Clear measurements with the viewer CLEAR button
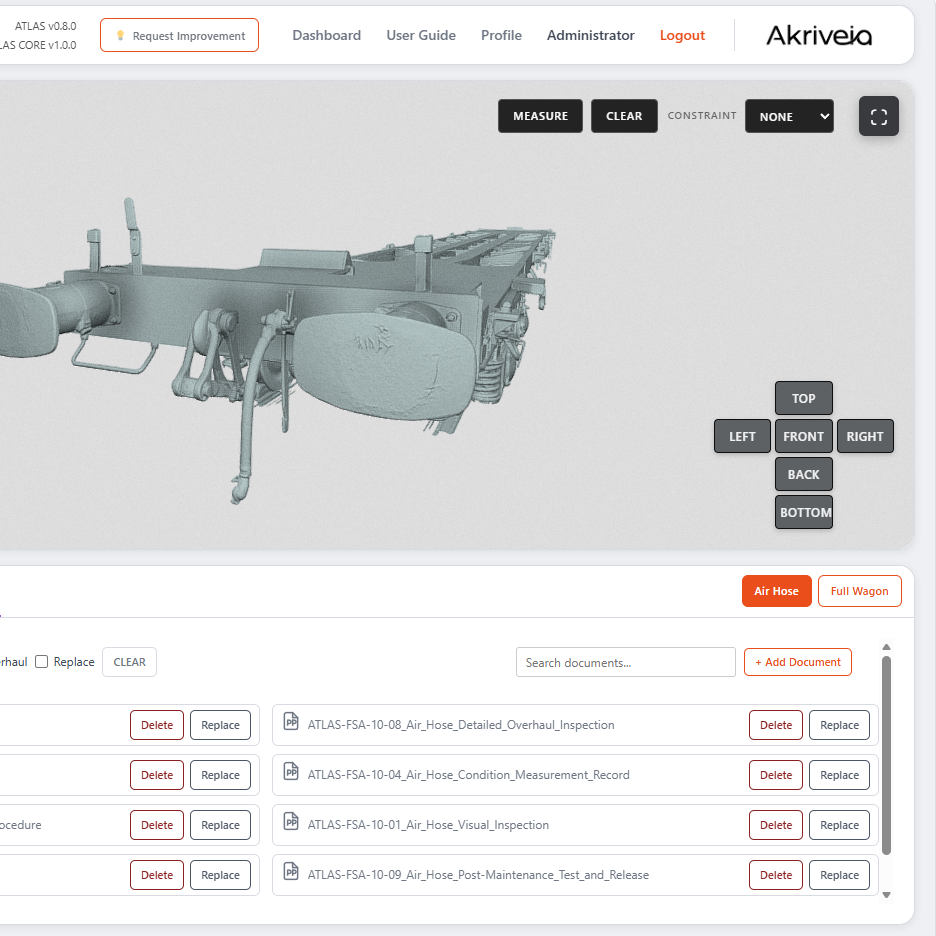 point(624,116)
